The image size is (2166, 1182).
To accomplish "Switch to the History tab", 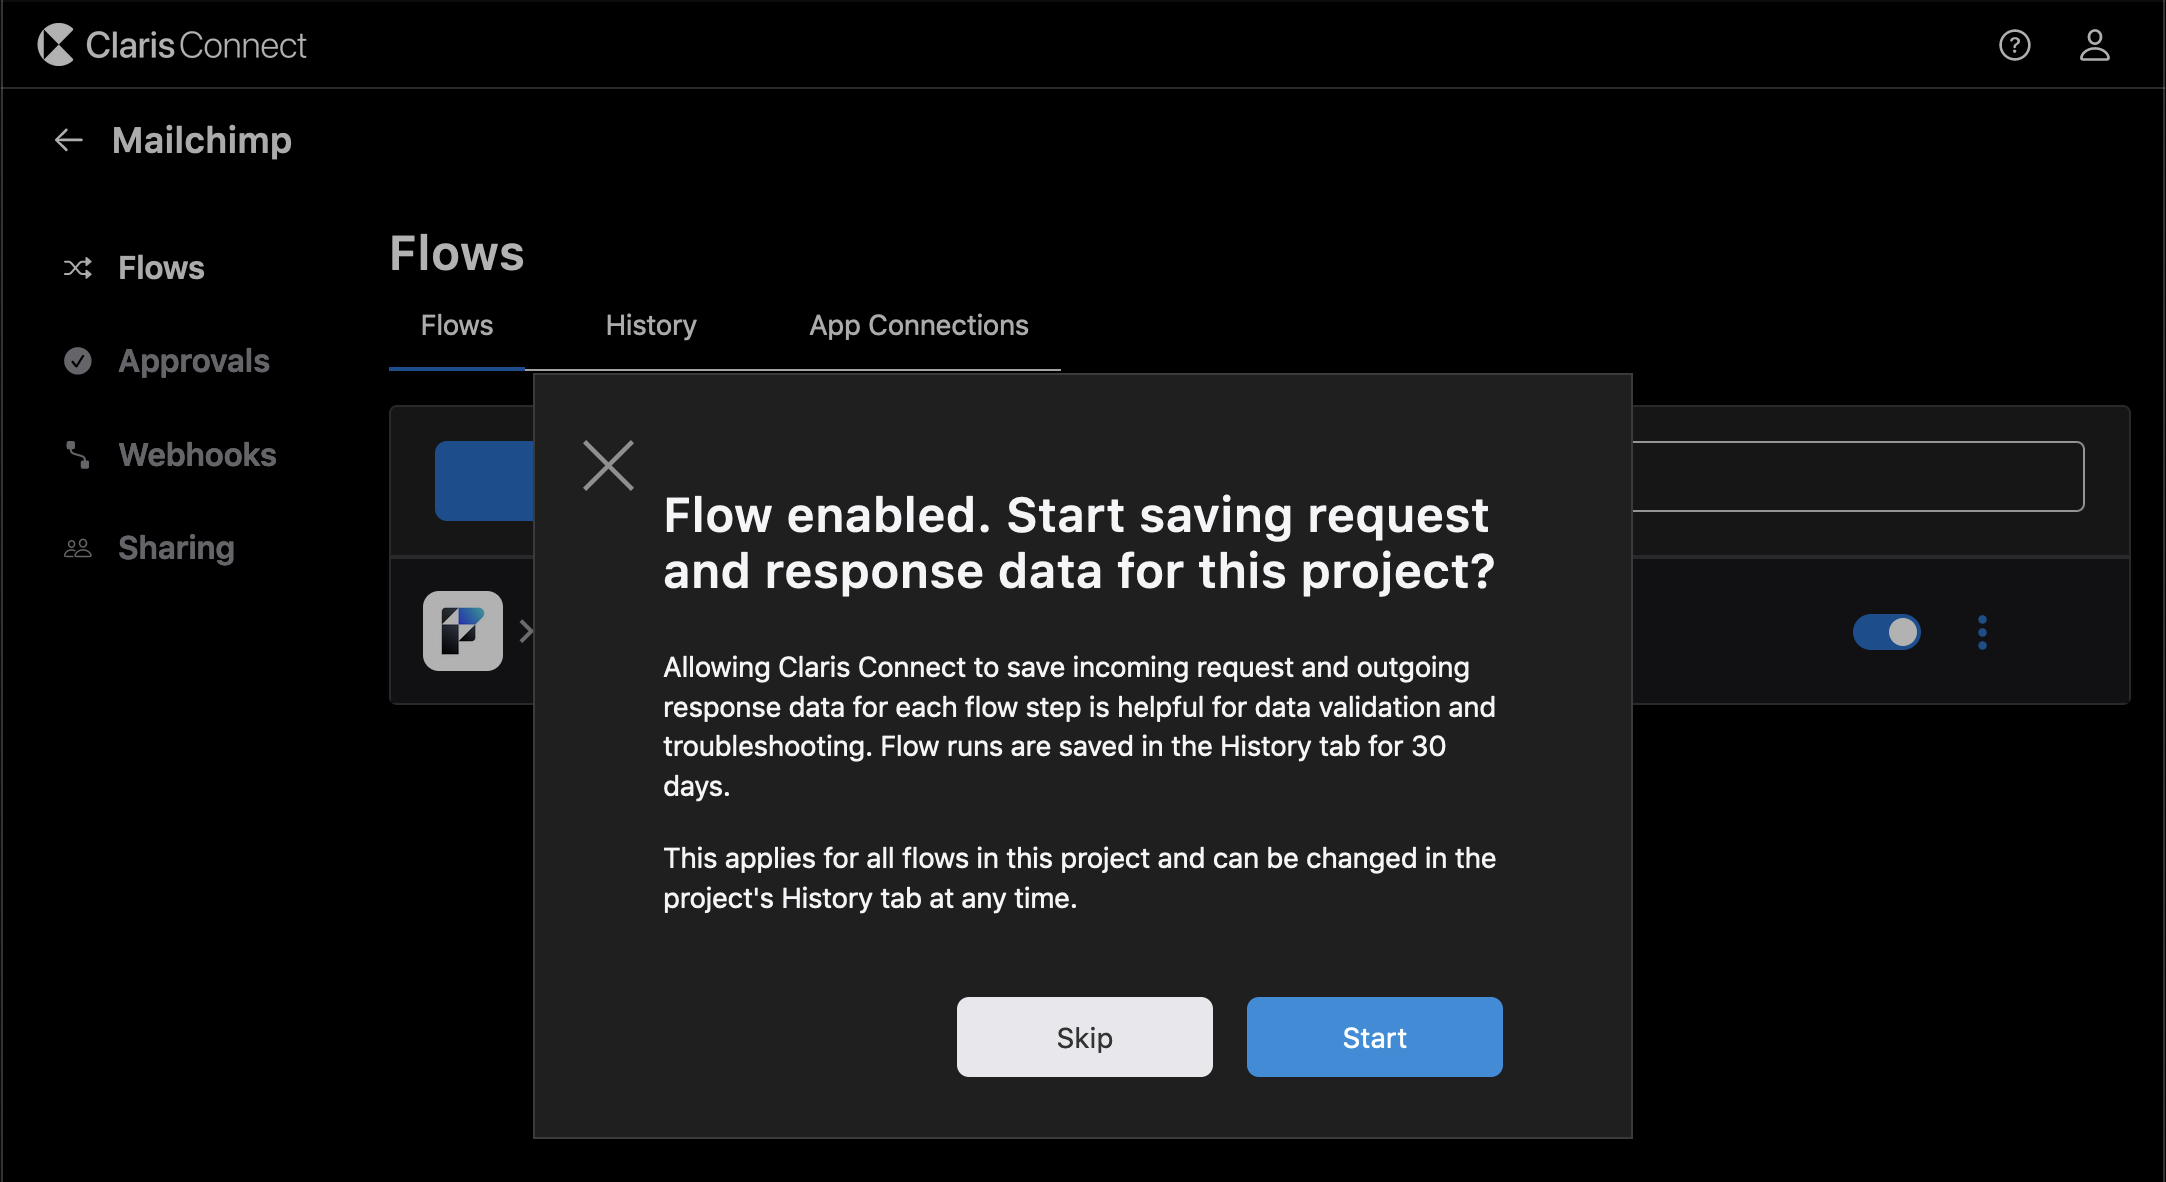I will pos(650,325).
